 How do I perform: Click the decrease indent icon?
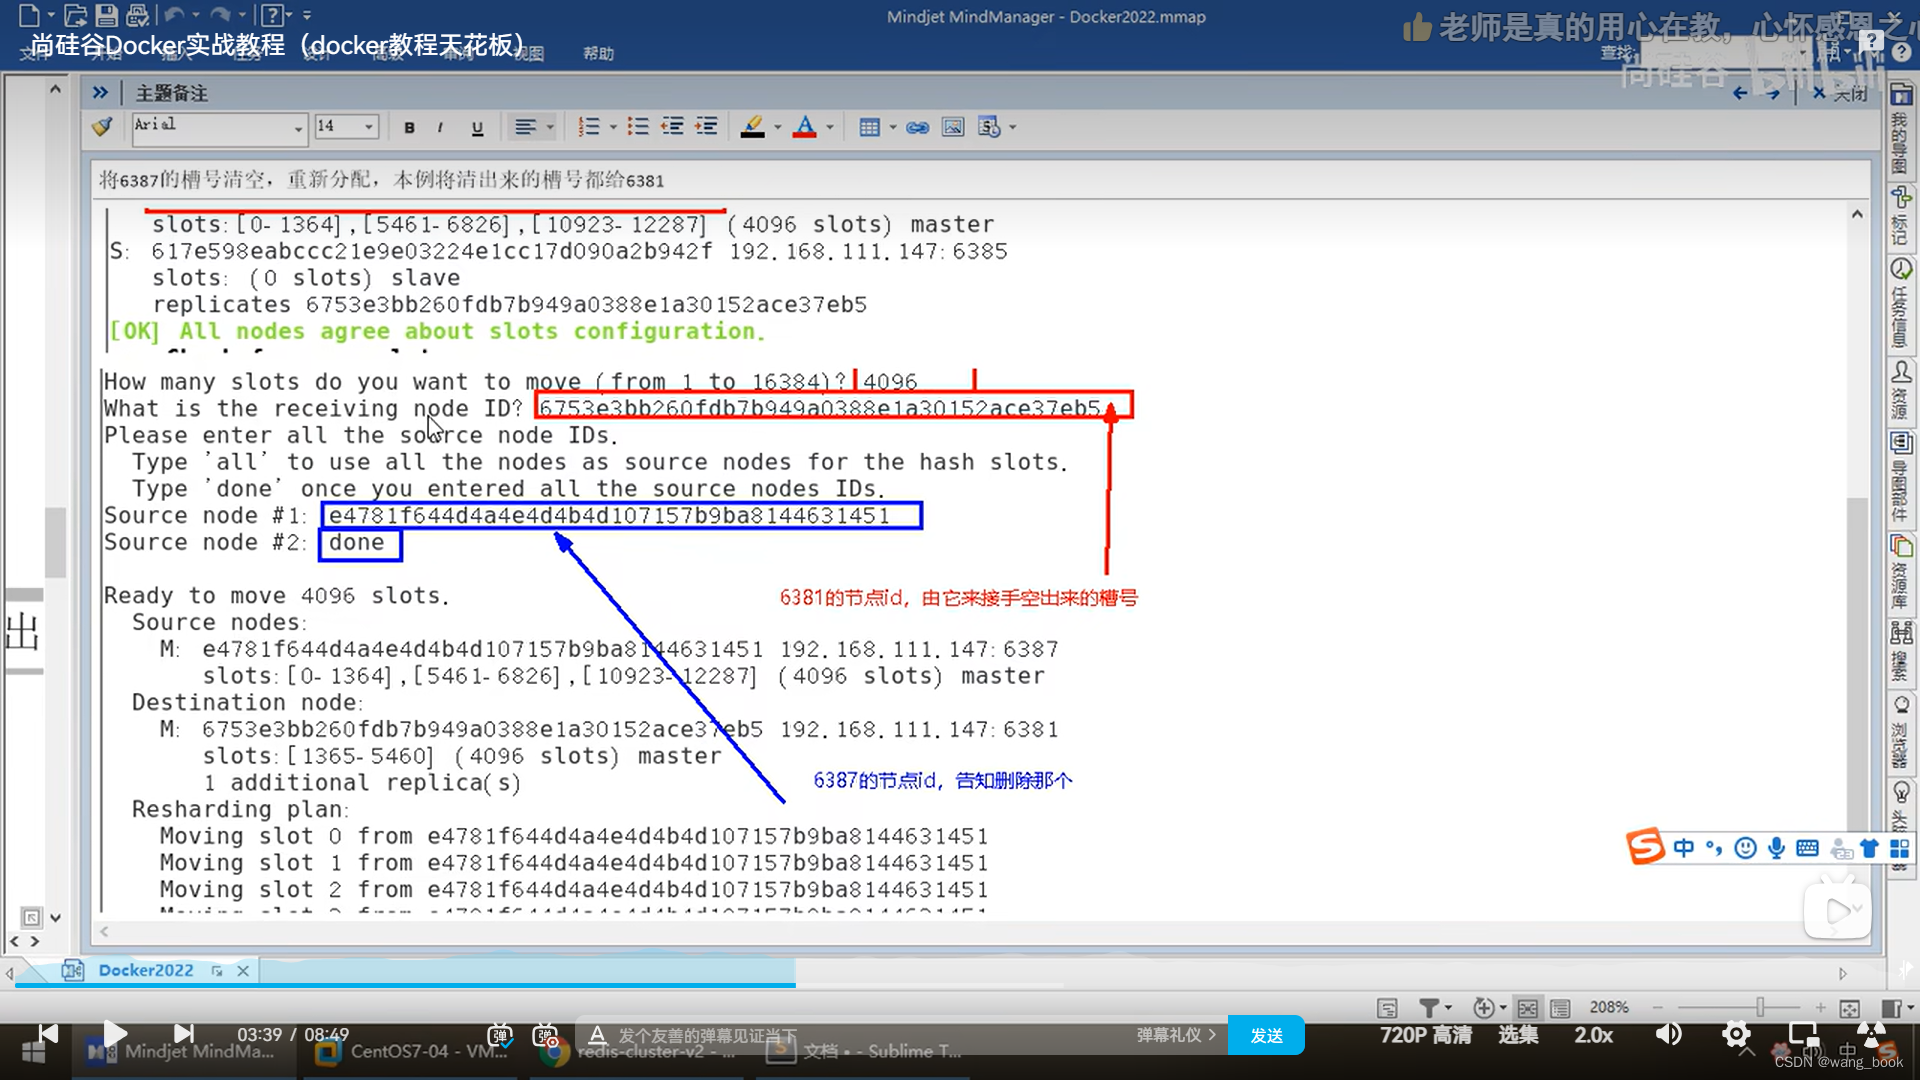click(x=672, y=127)
